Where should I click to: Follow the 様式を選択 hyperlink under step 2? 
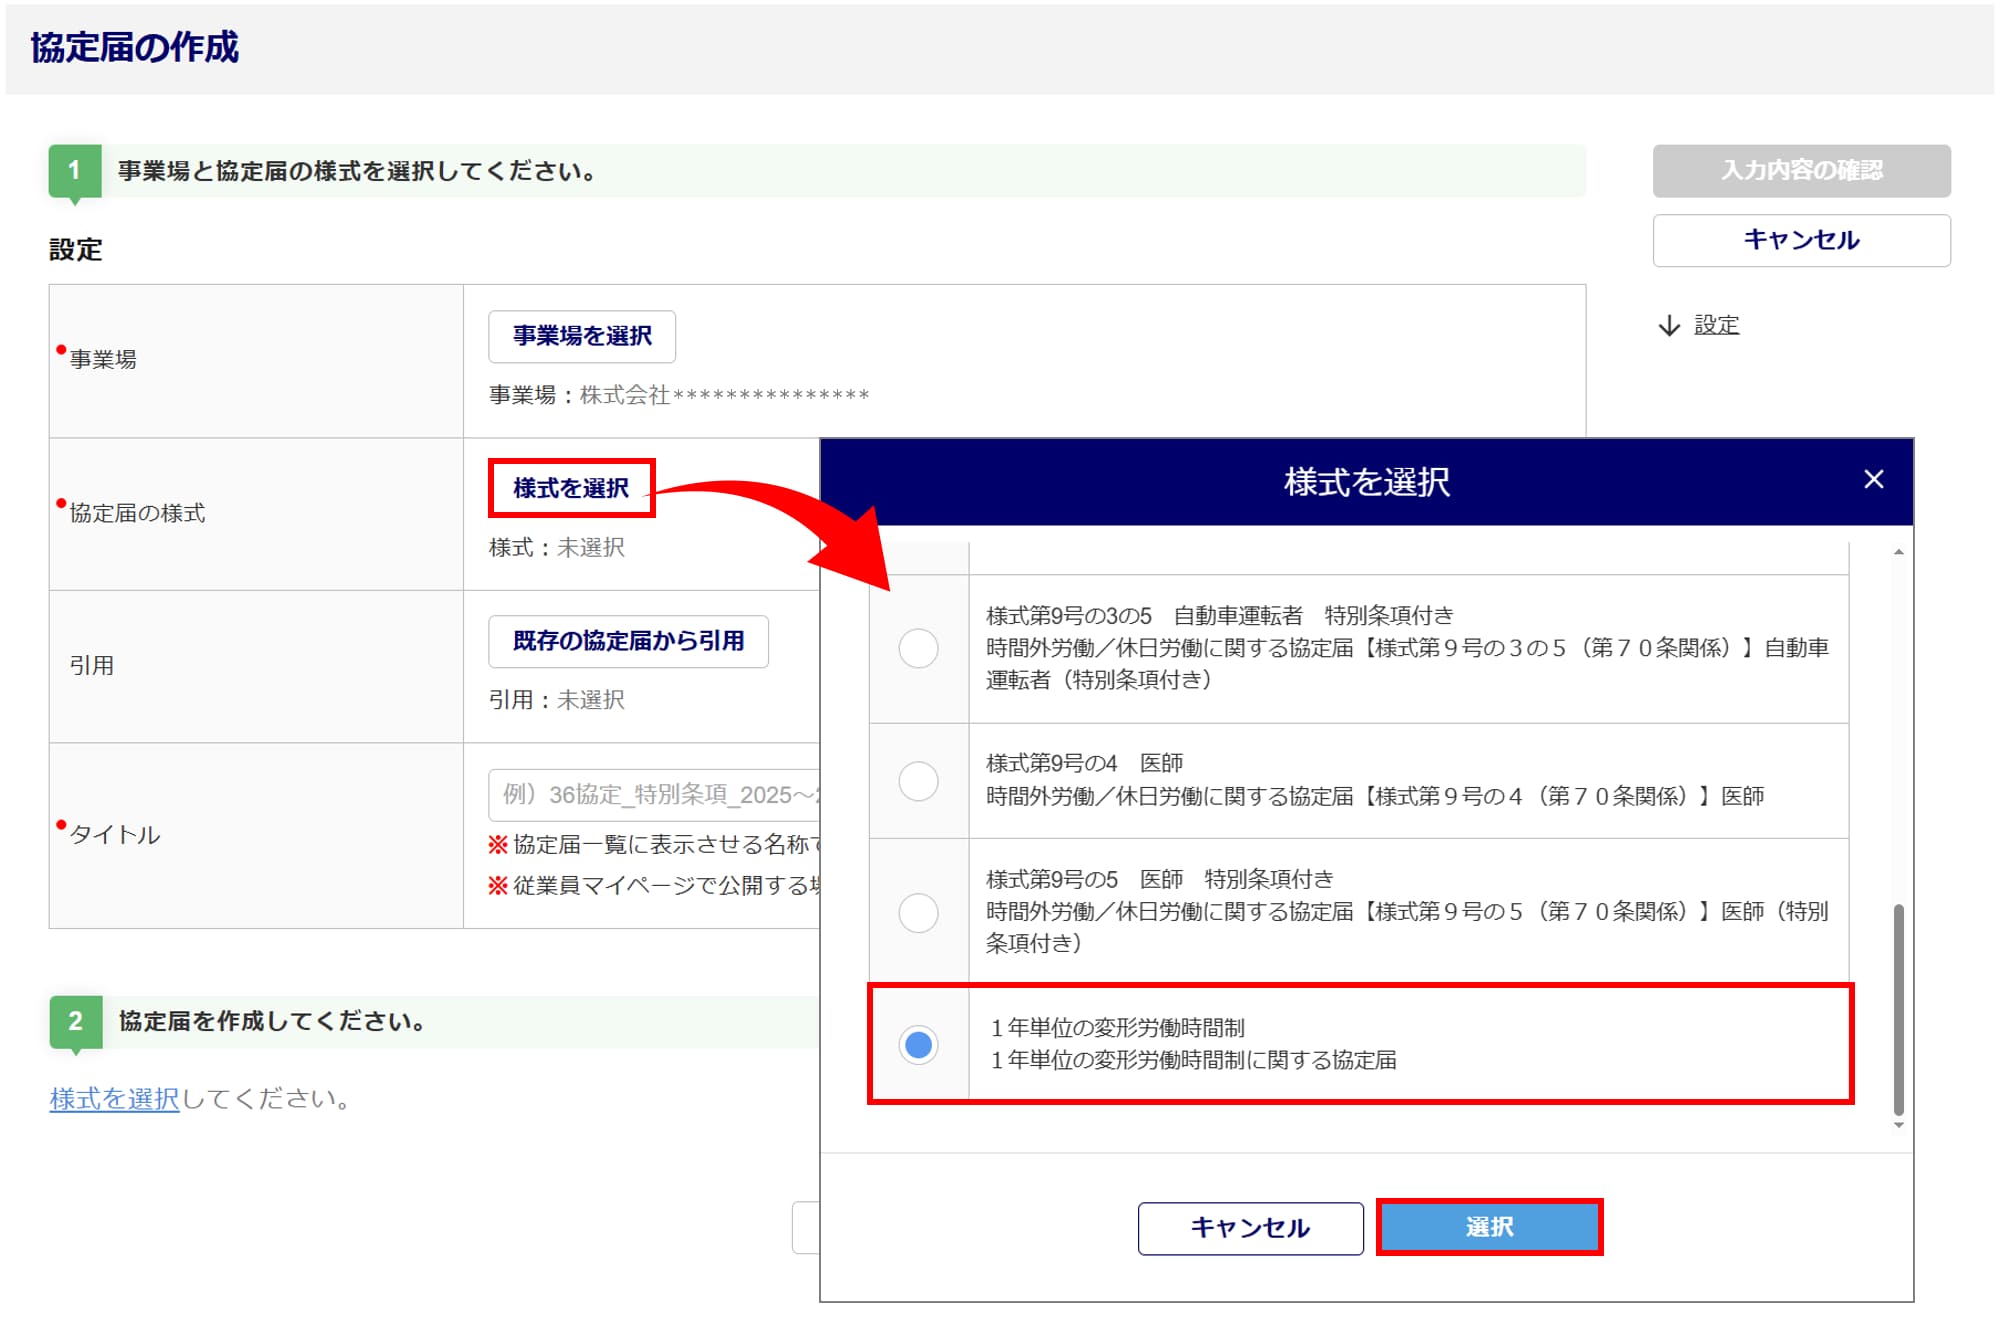(x=114, y=1099)
